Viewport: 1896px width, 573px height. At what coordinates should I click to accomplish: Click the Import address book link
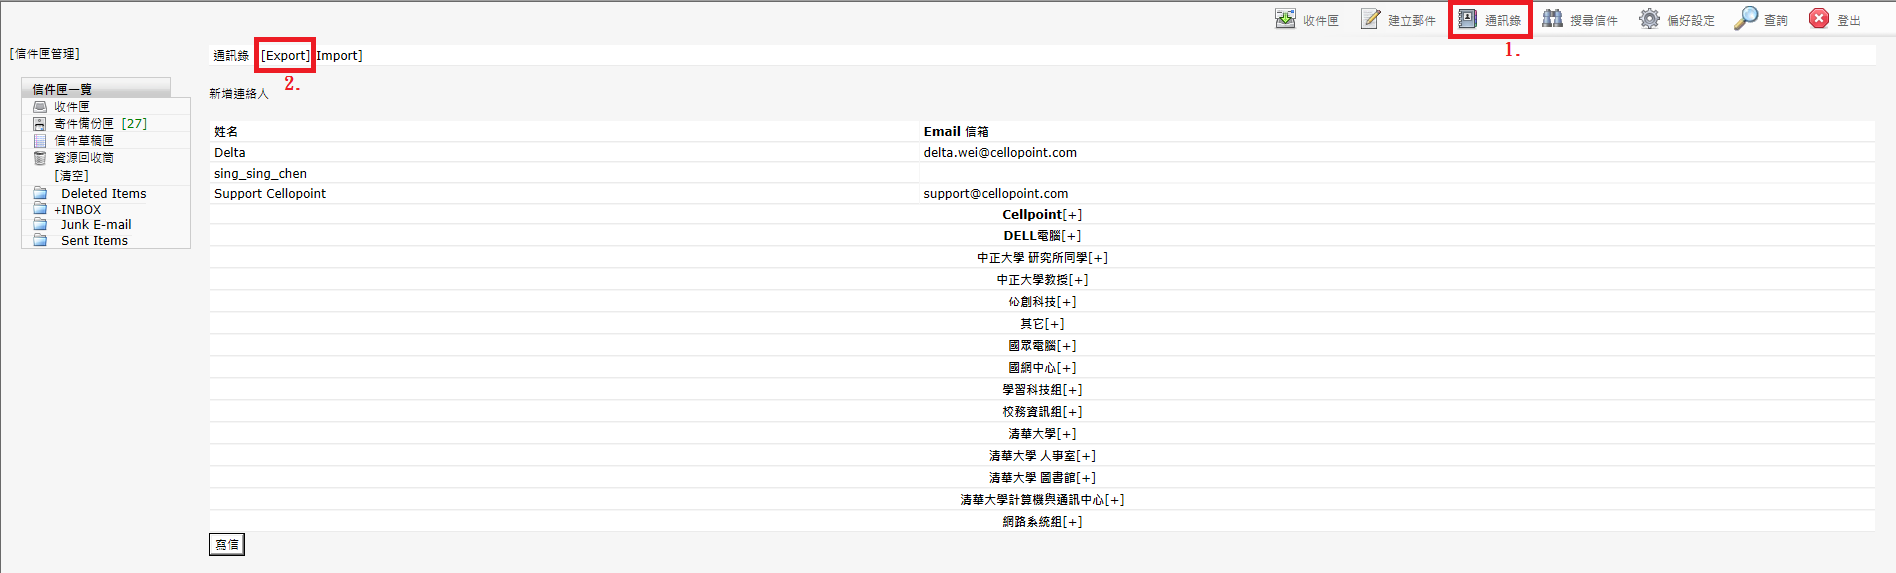coord(339,56)
